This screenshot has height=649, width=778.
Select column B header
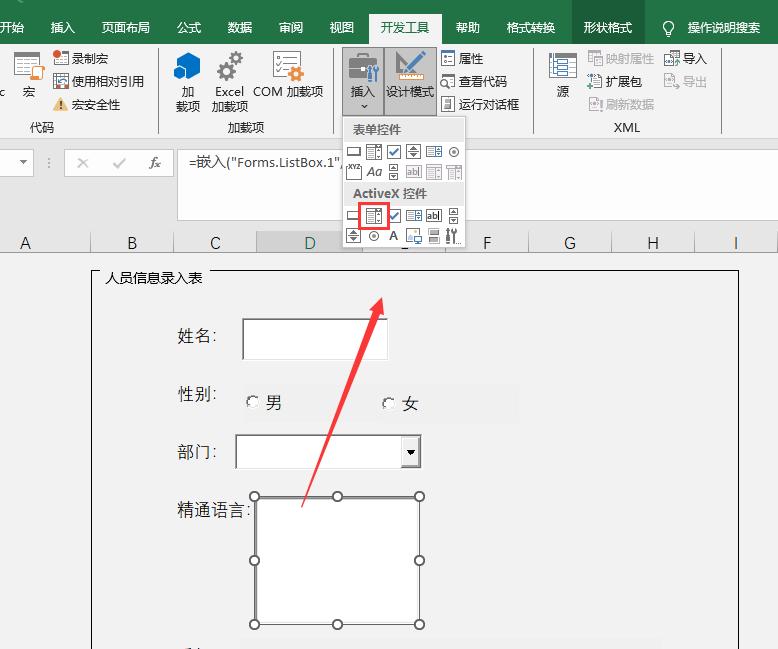[132, 243]
